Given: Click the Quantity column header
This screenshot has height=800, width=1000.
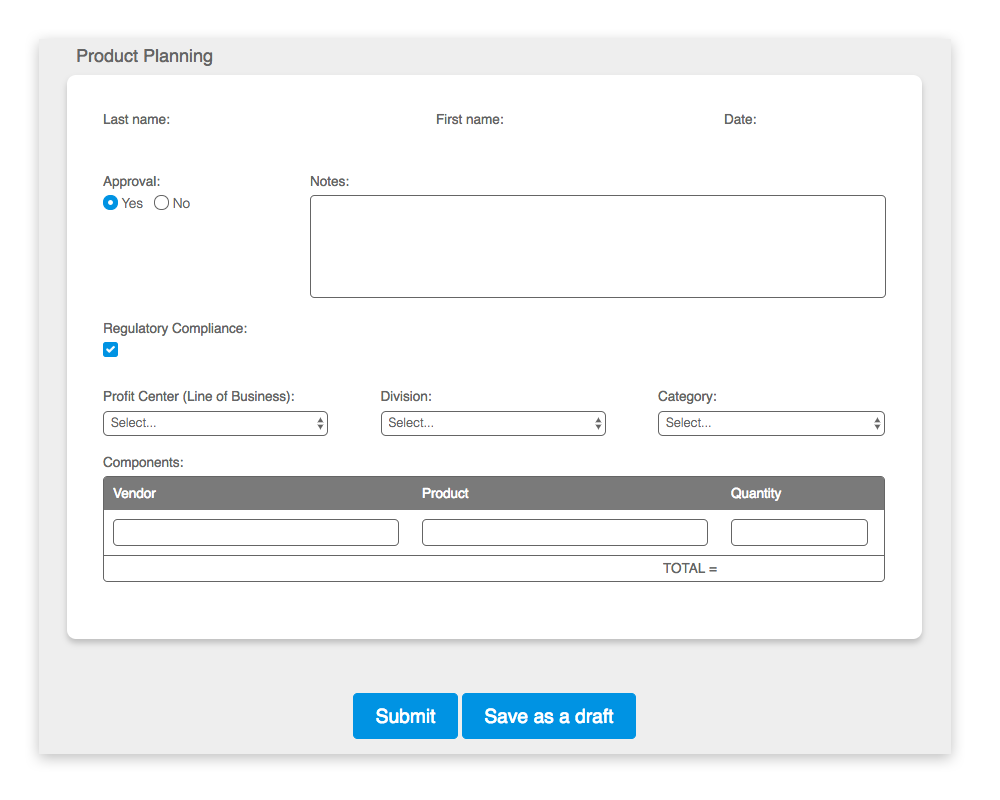Looking at the screenshot, I should coord(756,493).
